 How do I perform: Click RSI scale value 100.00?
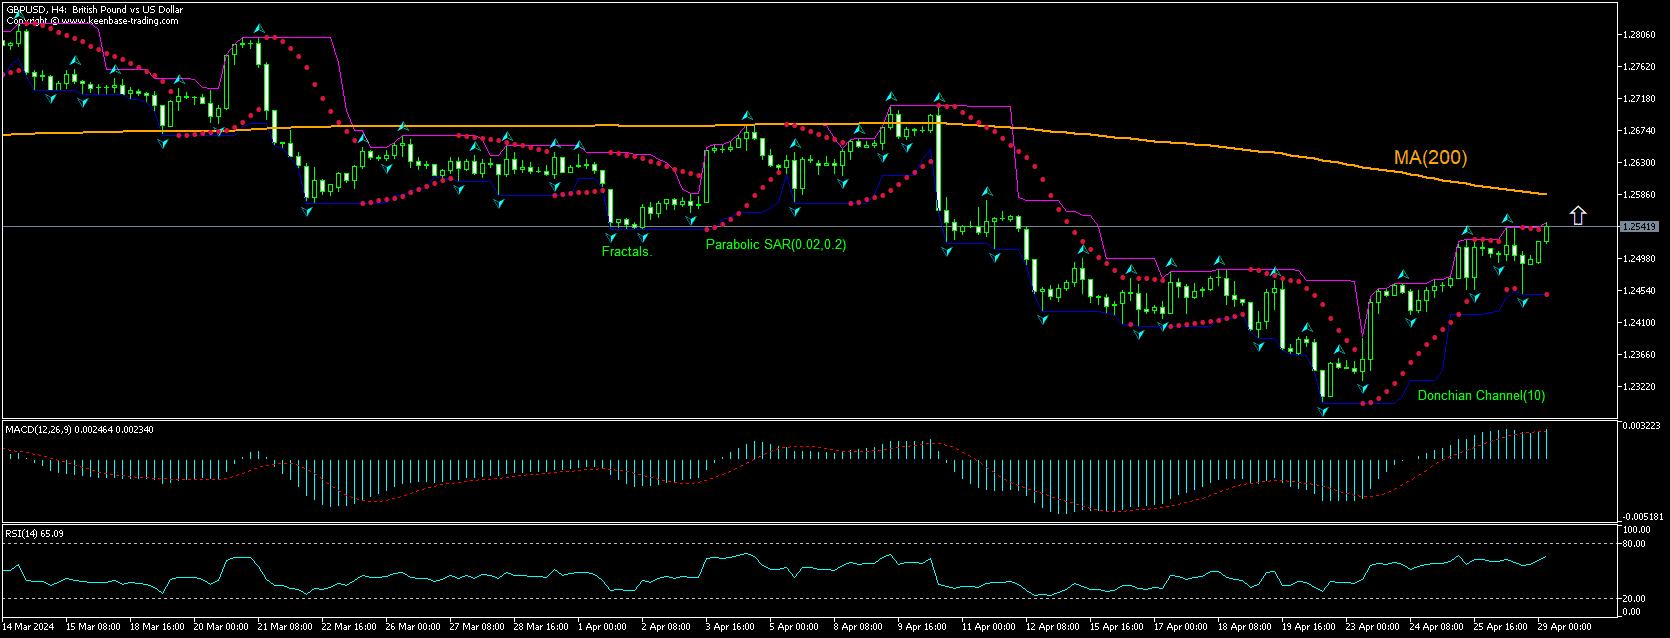1637,530
